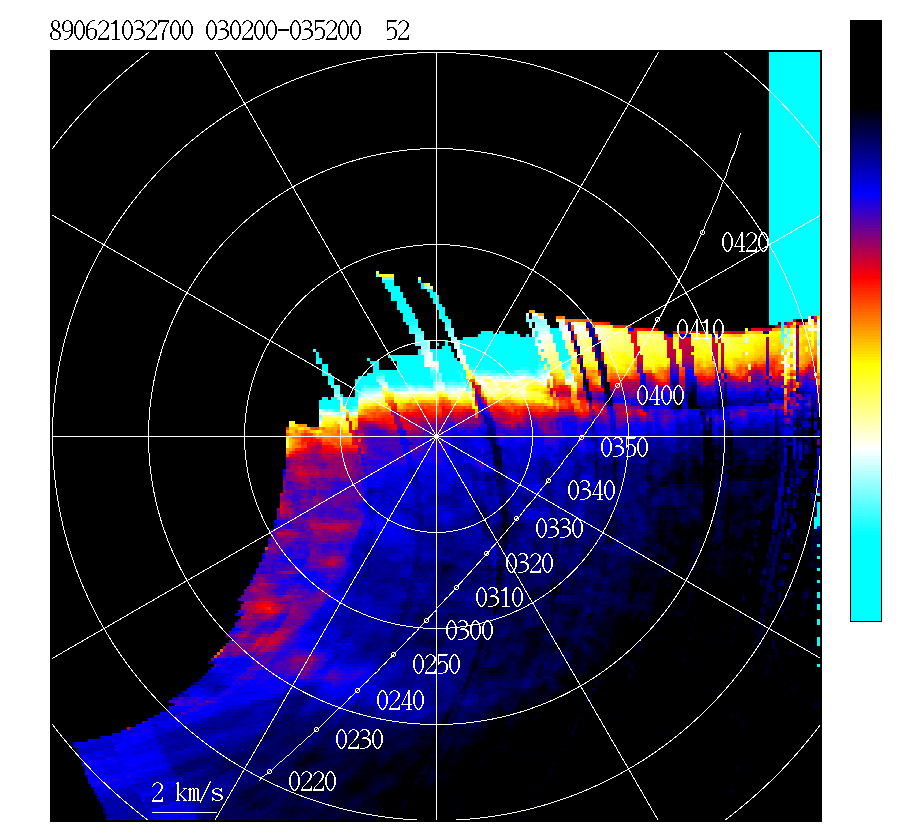
Task: Click the bright red hotspot in lower left
Action: [266, 606]
